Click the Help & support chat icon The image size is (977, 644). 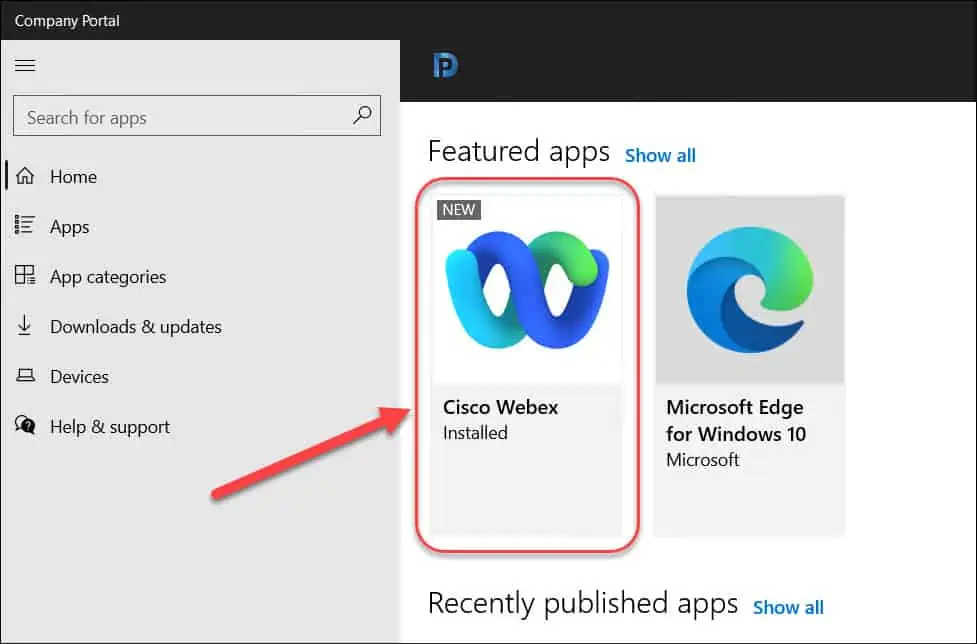click(x=25, y=425)
